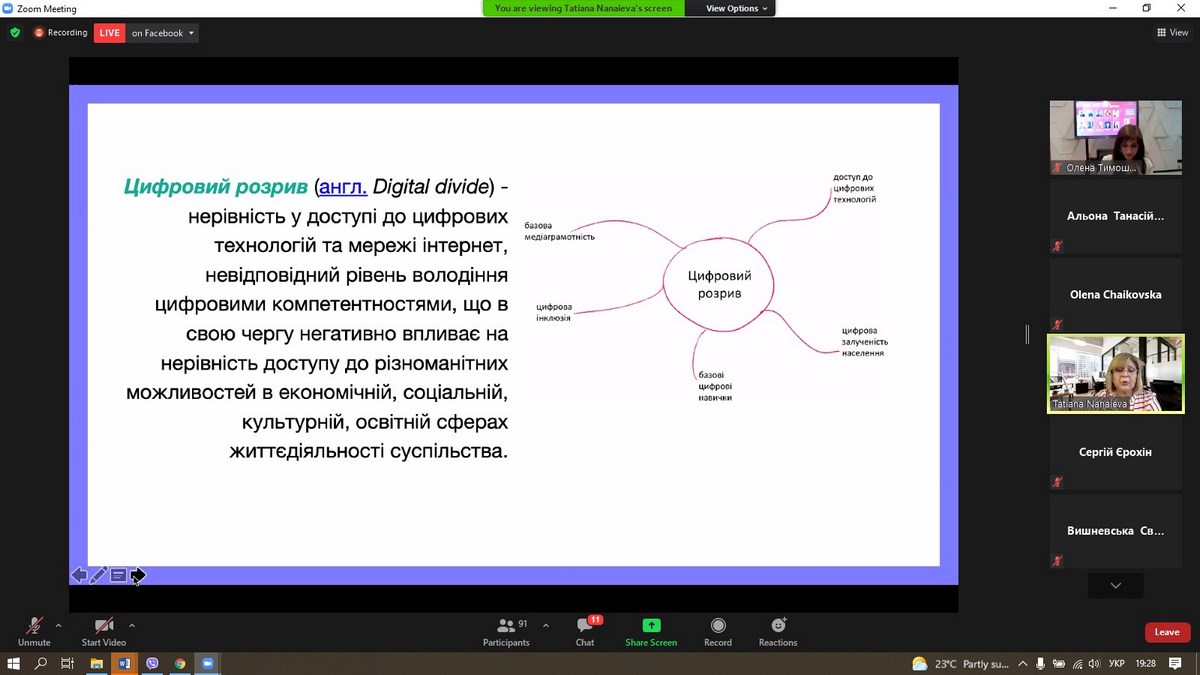Go to previous slide with left arrow
This screenshot has width=1200, height=675.
[x=78, y=575]
